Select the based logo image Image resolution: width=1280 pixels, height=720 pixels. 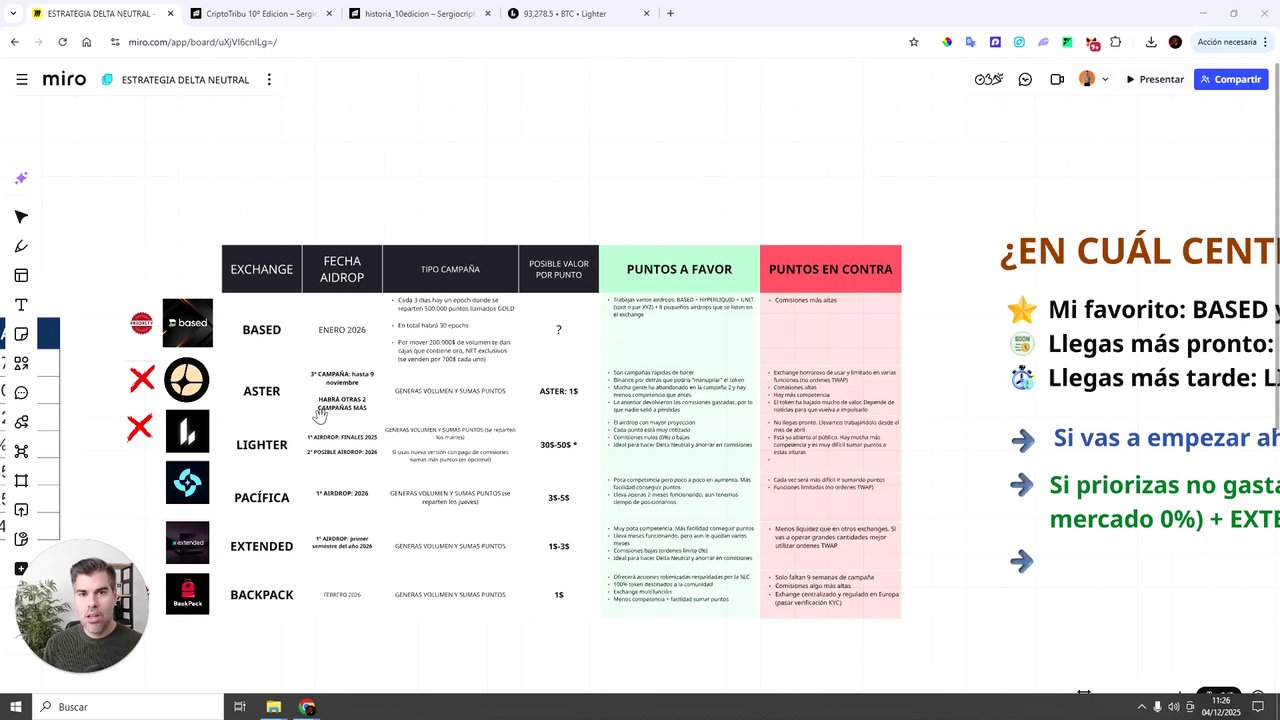[188, 323]
